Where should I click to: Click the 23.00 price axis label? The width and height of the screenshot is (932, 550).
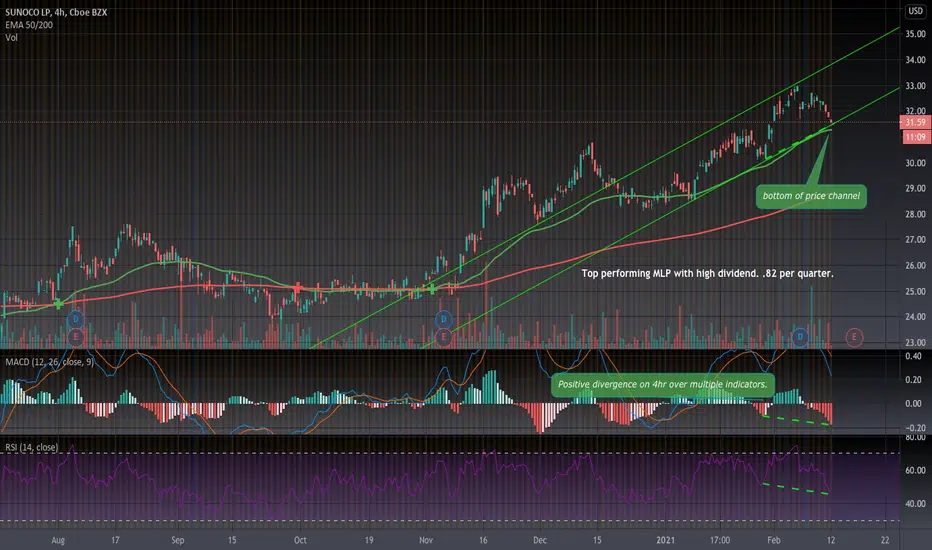pyautogui.click(x=915, y=342)
